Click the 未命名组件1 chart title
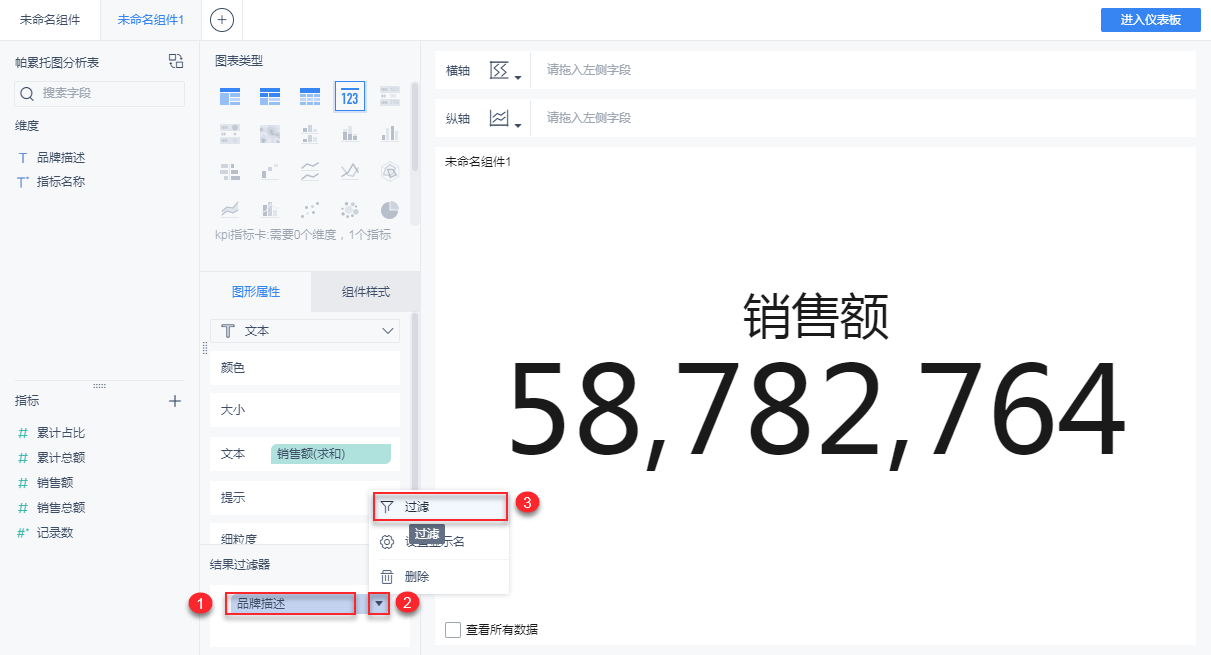Image resolution: width=1211 pixels, height=655 pixels. tap(478, 161)
